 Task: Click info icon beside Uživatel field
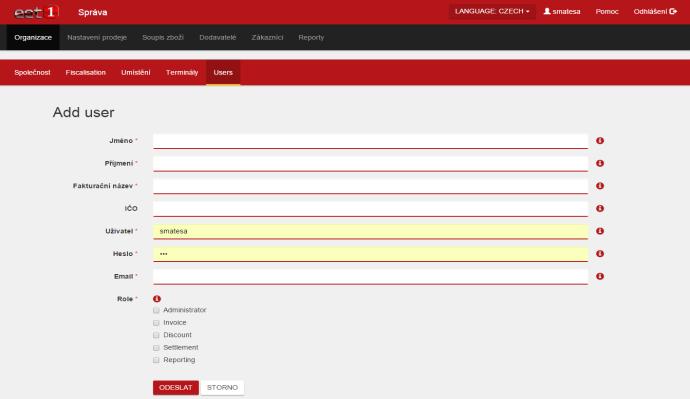[x=600, y=231]
